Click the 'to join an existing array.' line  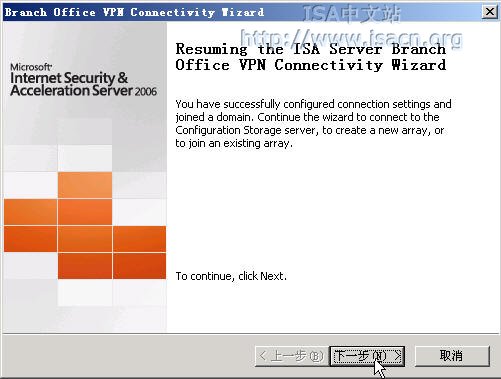(234, 143)
